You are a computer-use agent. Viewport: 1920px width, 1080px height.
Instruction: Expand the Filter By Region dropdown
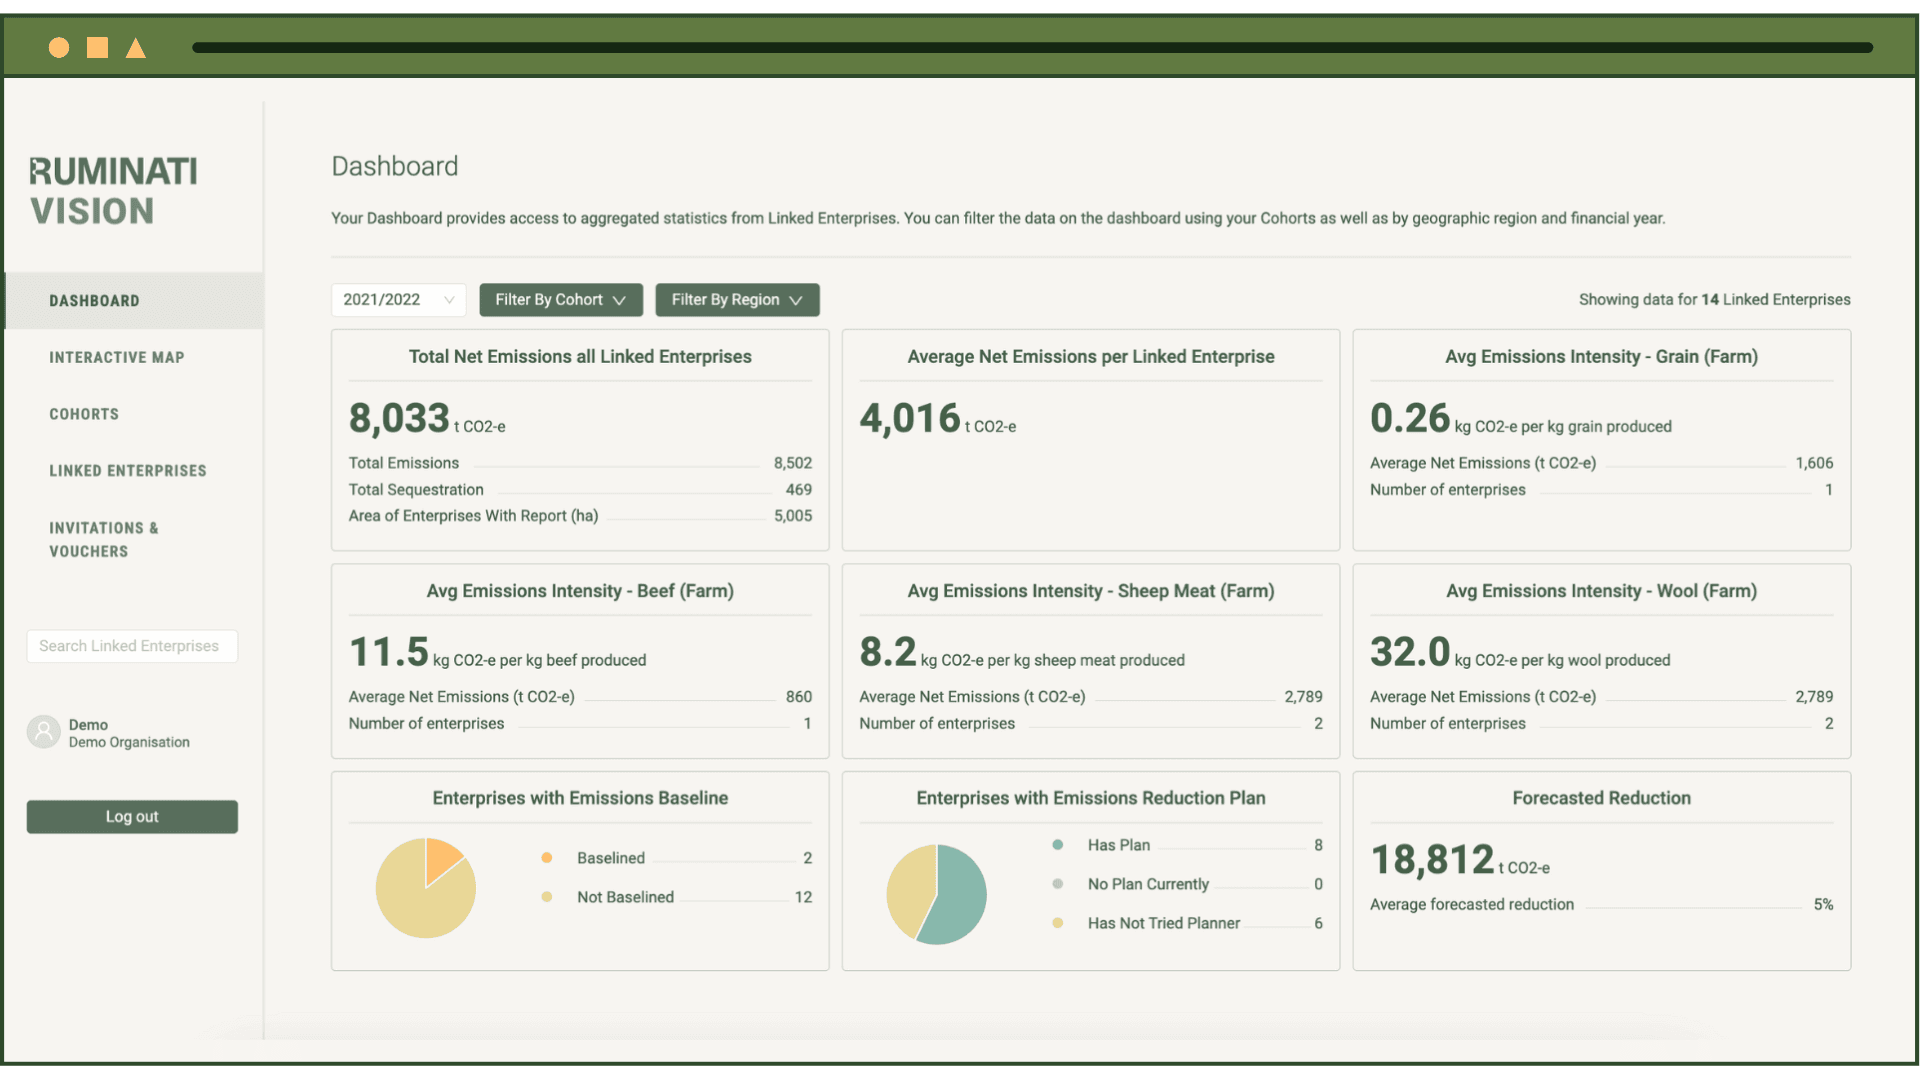(737, 299)
